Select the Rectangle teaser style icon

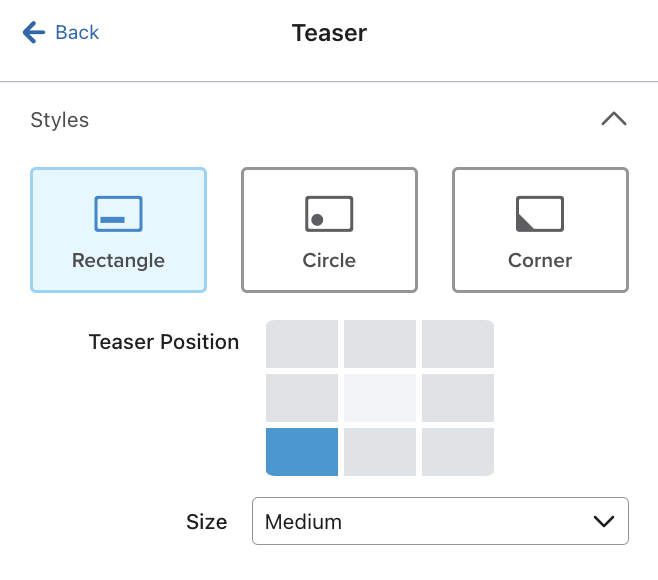pyautogui.click(x=118, y=214)
